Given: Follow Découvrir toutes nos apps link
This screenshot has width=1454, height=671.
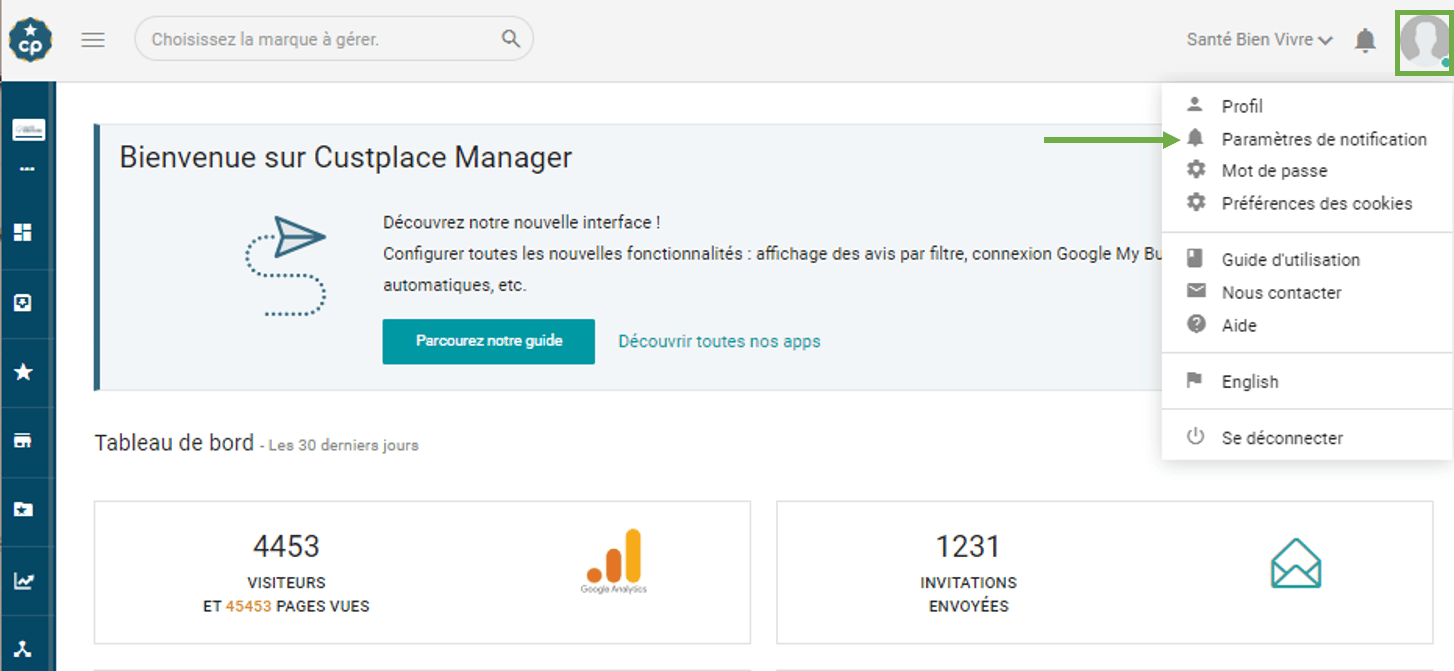Looking at the screenshot, I should point(719,341).
